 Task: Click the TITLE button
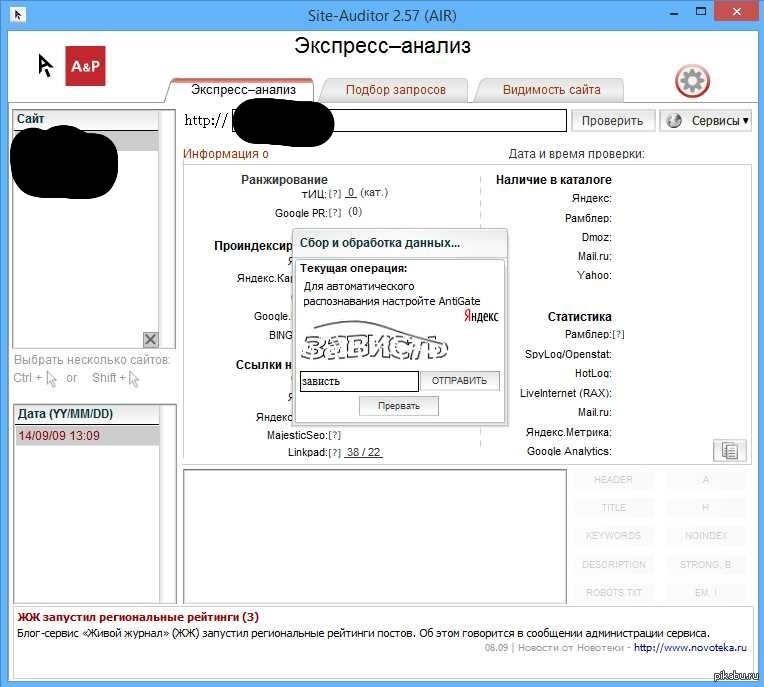(x=613, y=508)
